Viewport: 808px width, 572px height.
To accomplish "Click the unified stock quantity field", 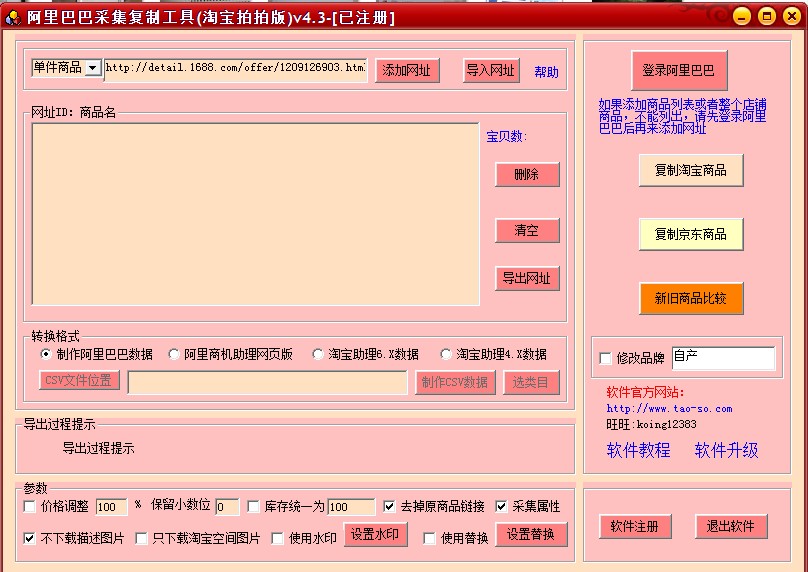I will pyautogui.click(x=351, y=507).
